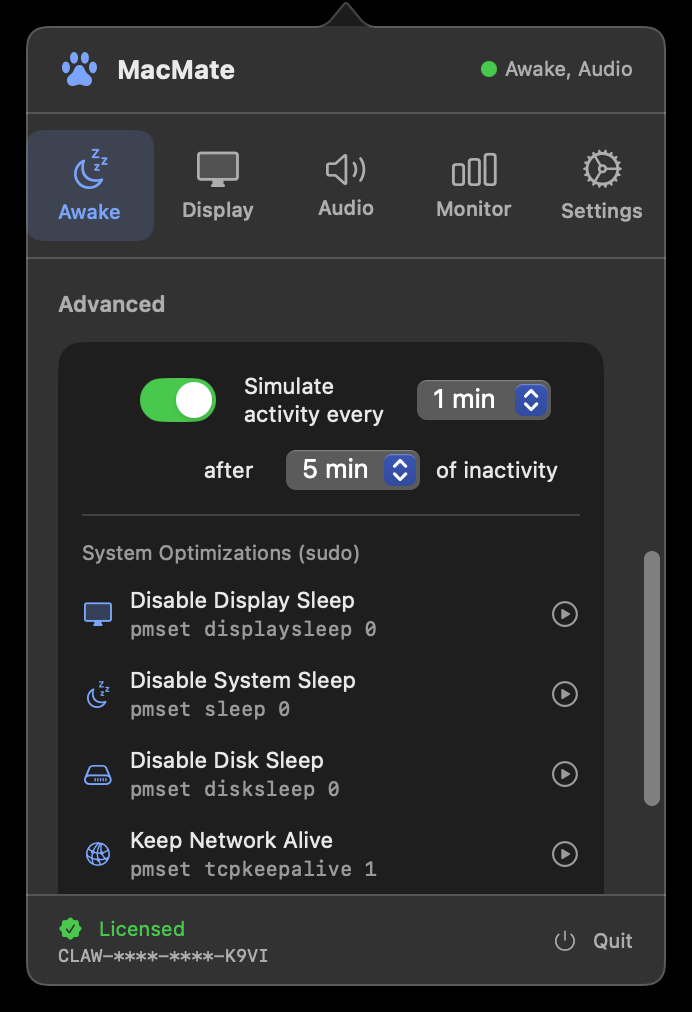Select the Awake moon tab icon
This screenshot has width=692, height=1012.
pos(90,170)
